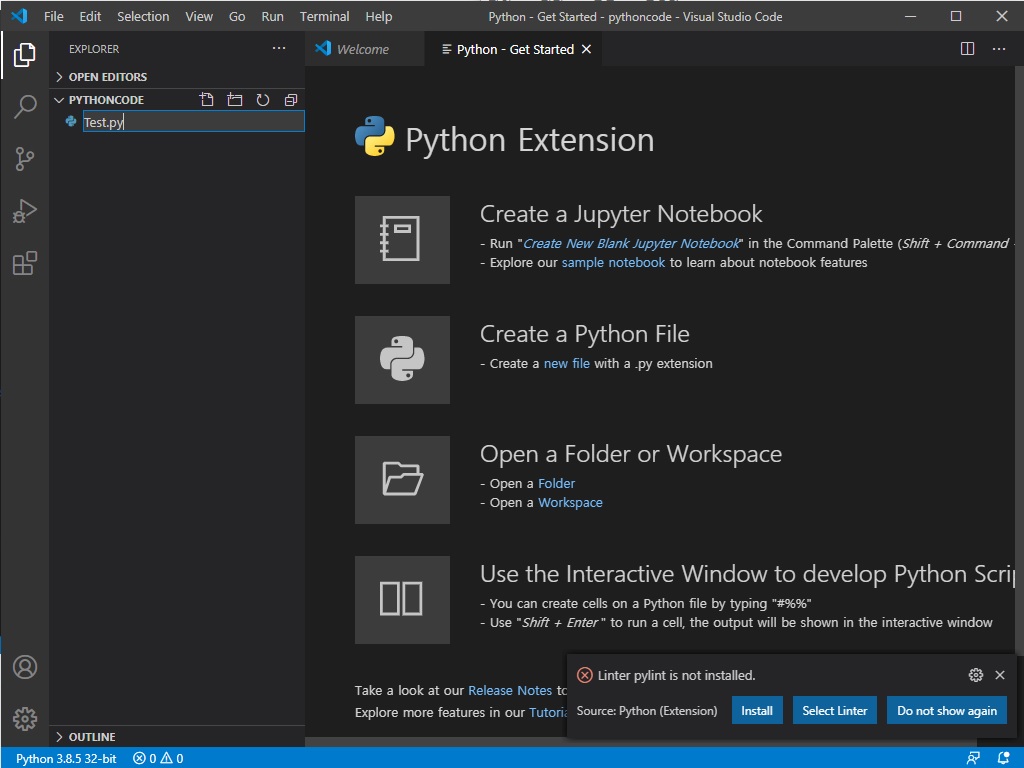Click the feedback icon in status bar

pos(973,758)
